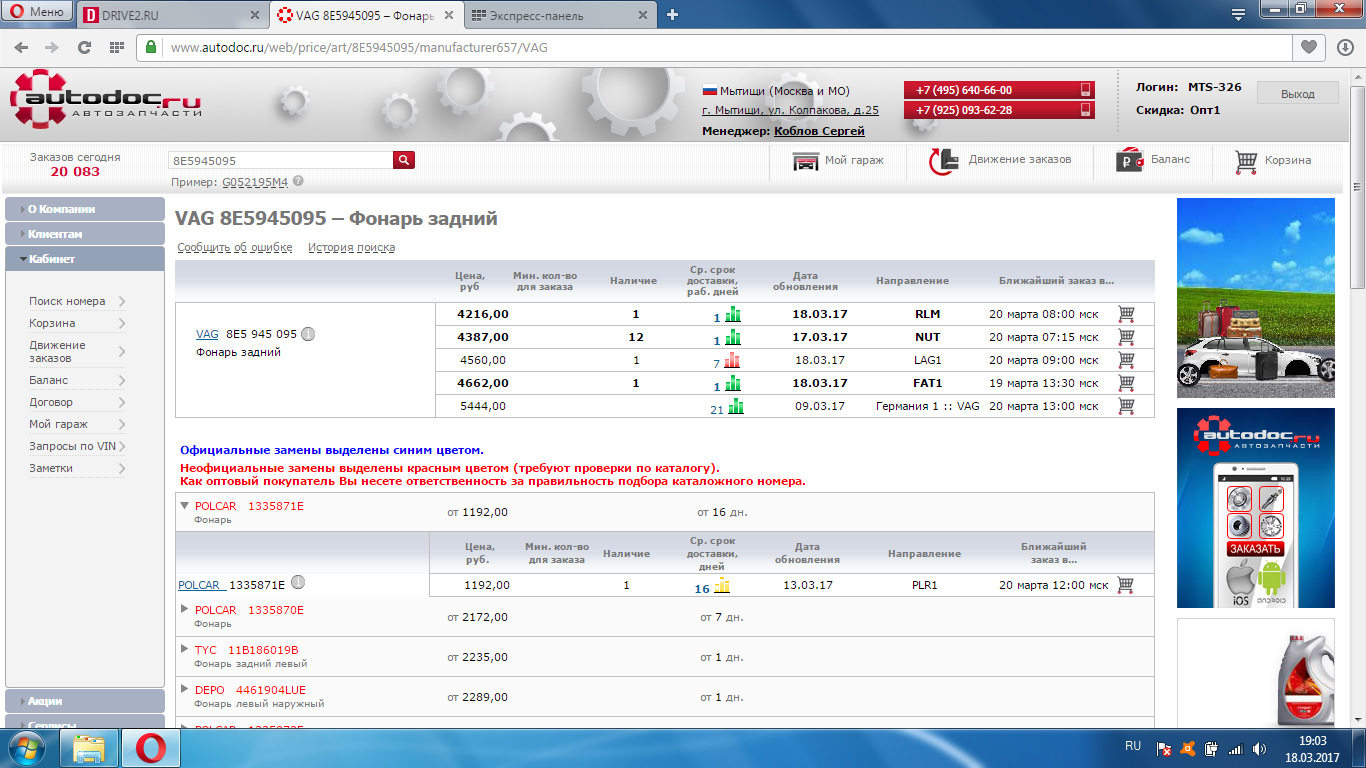The height and width of the screenshot is (768, 1366).
Task: Click browser back arrow
Action: point(21,47)
